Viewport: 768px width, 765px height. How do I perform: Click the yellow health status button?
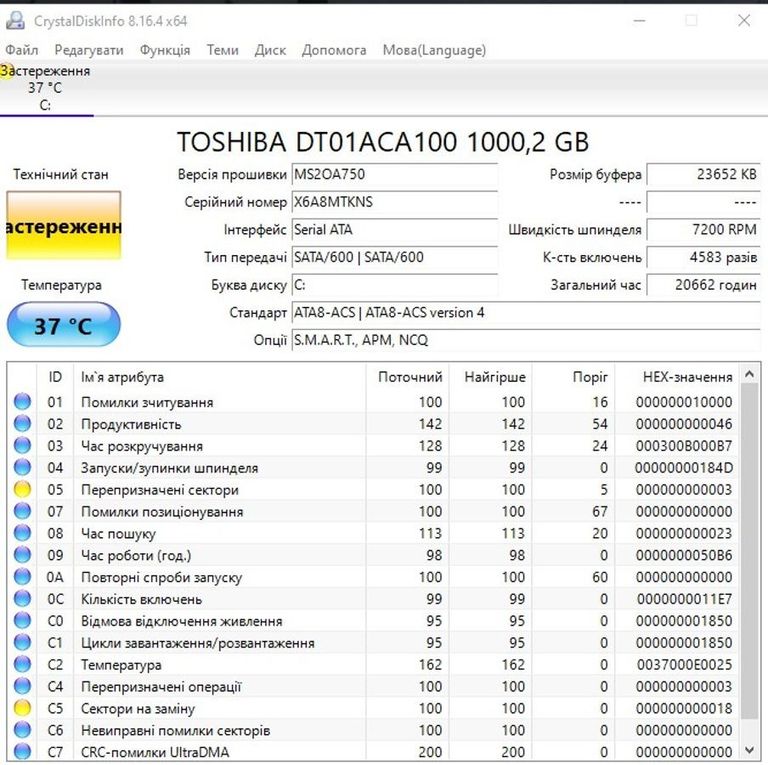click(64, 226)
